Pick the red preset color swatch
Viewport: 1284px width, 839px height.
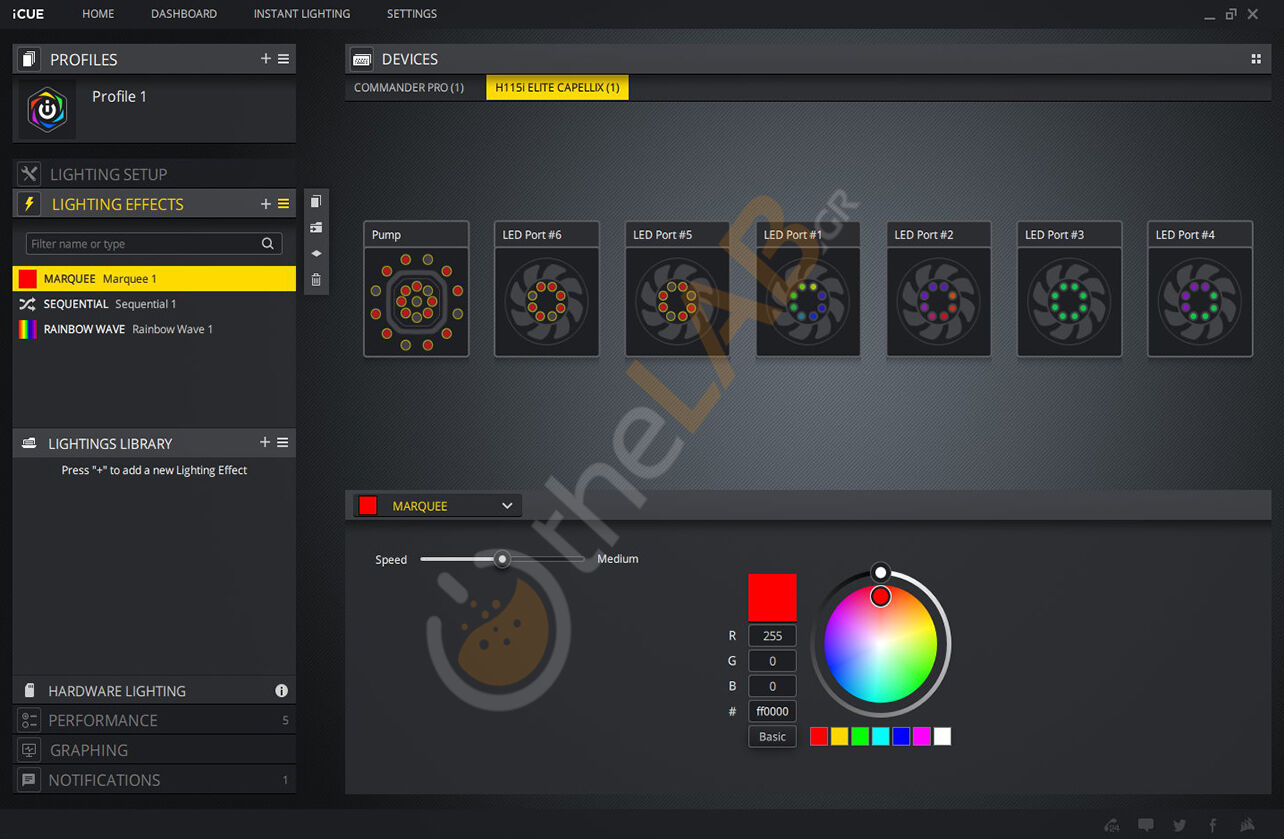click(x=819, y=736)
